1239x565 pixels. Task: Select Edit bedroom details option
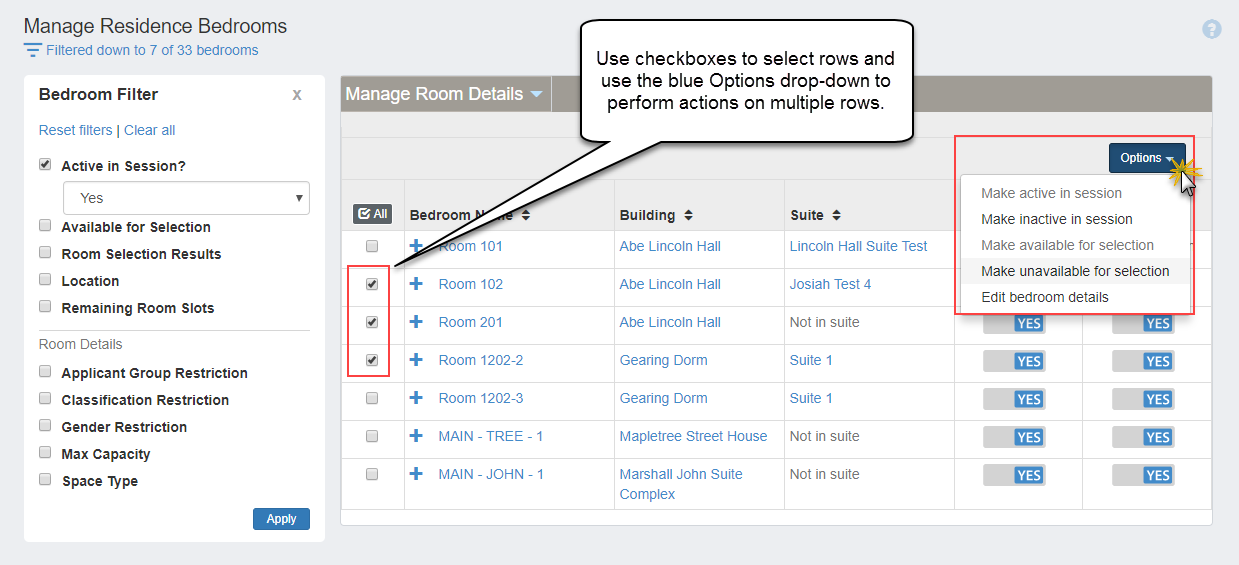(1044, 297)
